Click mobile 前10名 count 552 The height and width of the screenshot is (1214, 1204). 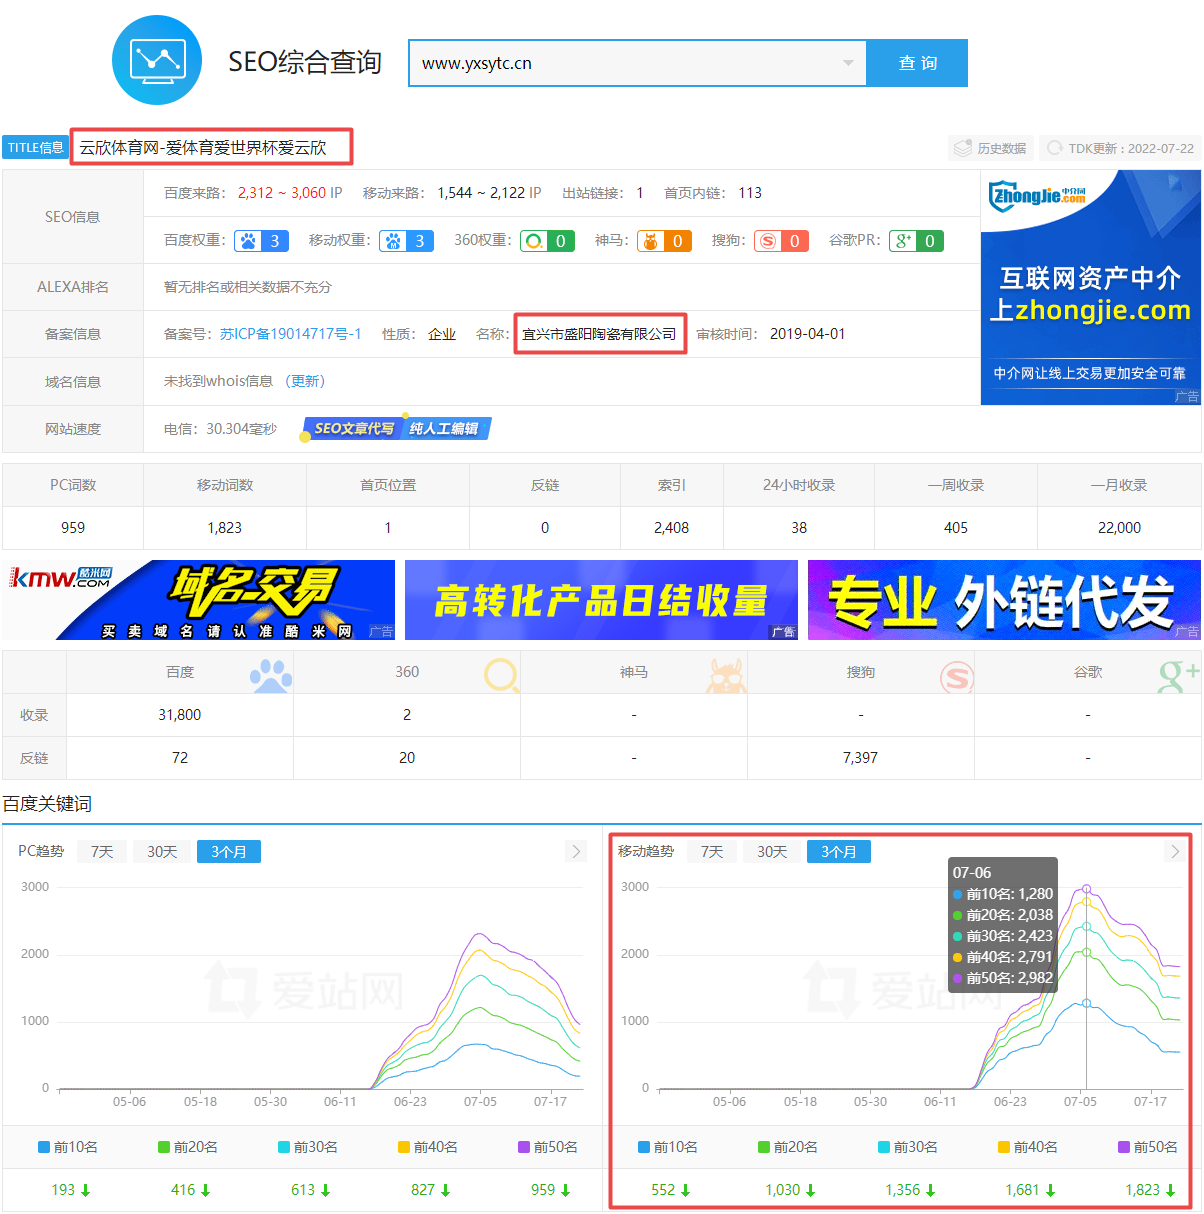coord(663,1190)
